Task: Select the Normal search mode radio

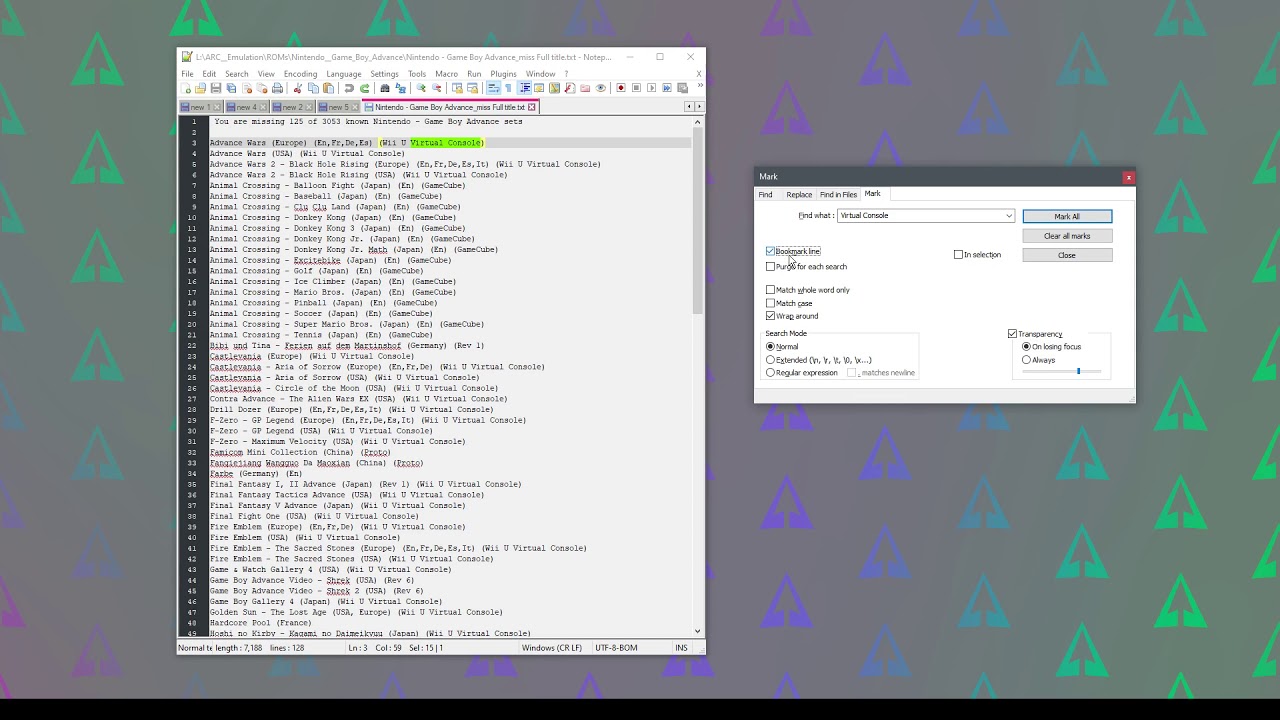Action: tap(770, 347)
